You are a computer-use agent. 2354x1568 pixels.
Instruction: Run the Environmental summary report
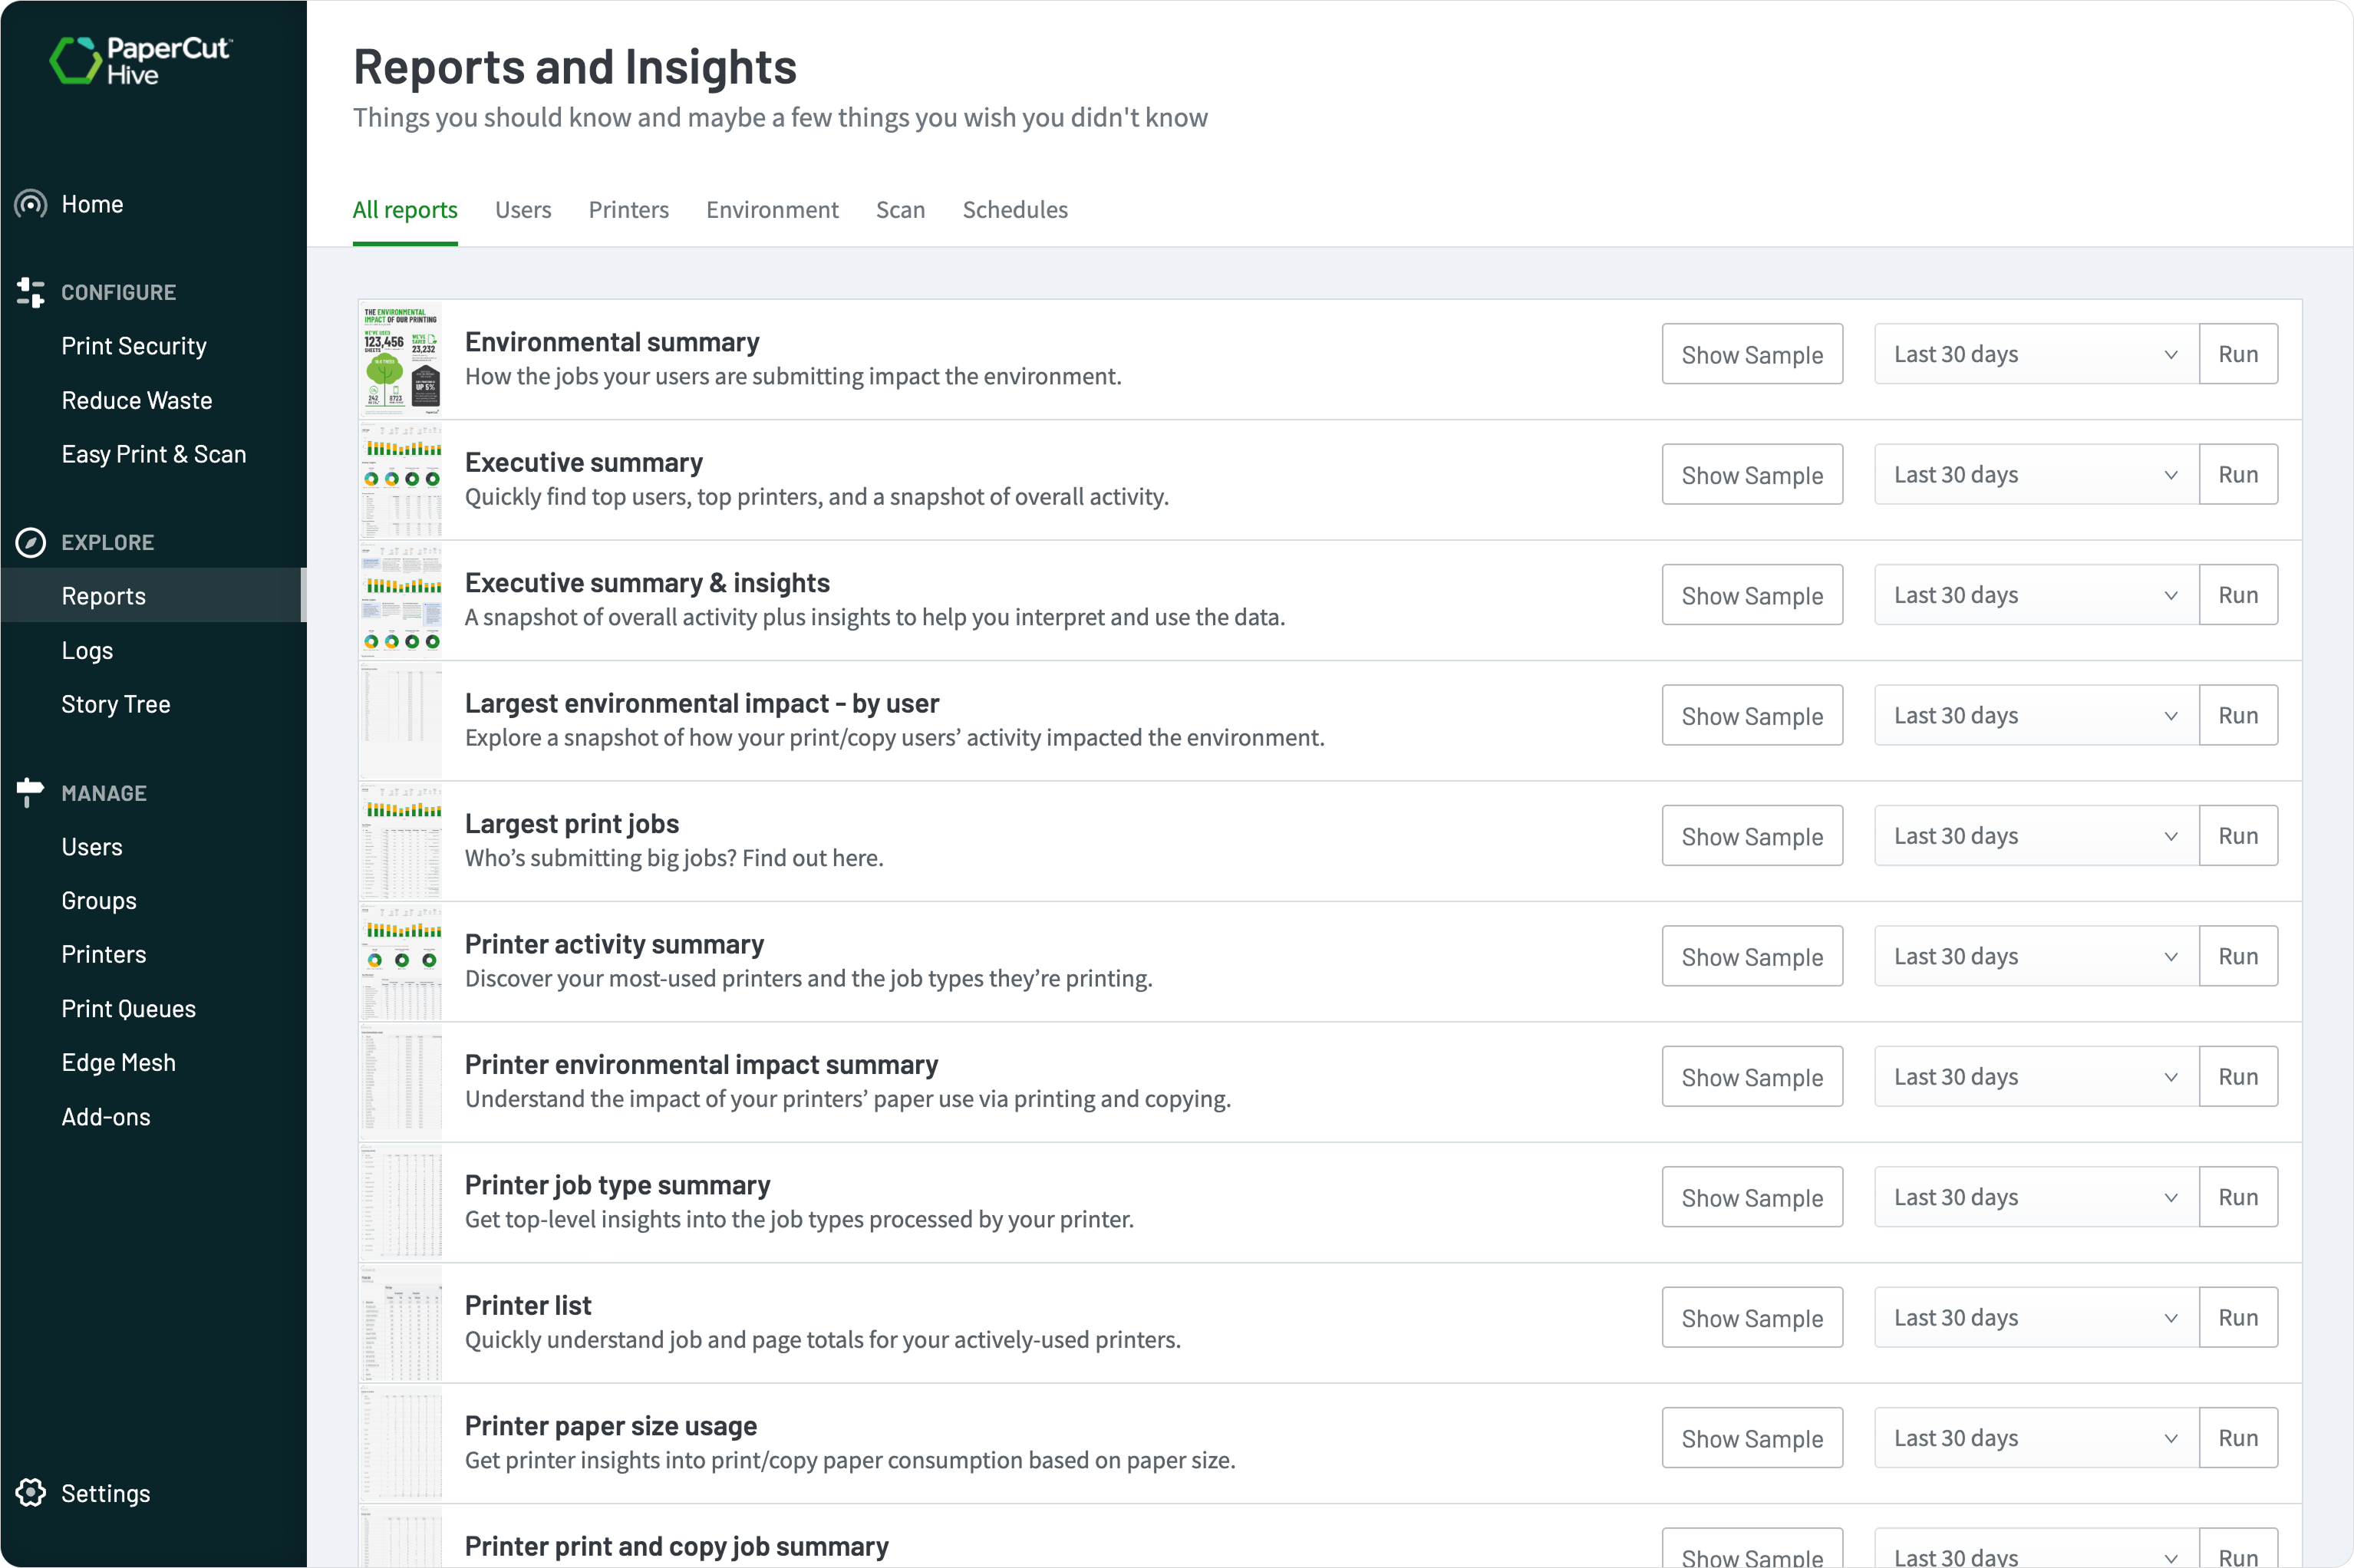coord(2238,354)
